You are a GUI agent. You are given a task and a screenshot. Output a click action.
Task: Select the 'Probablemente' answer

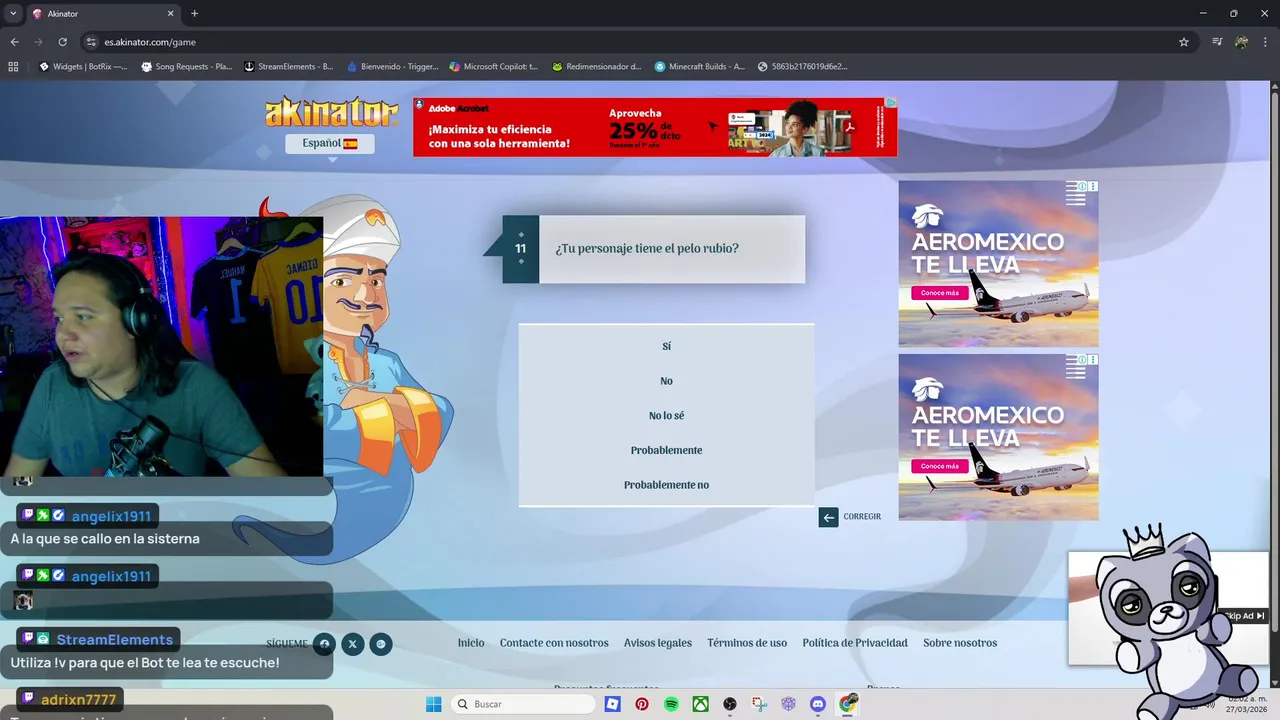pyautogui.click(x=666, y=451)
